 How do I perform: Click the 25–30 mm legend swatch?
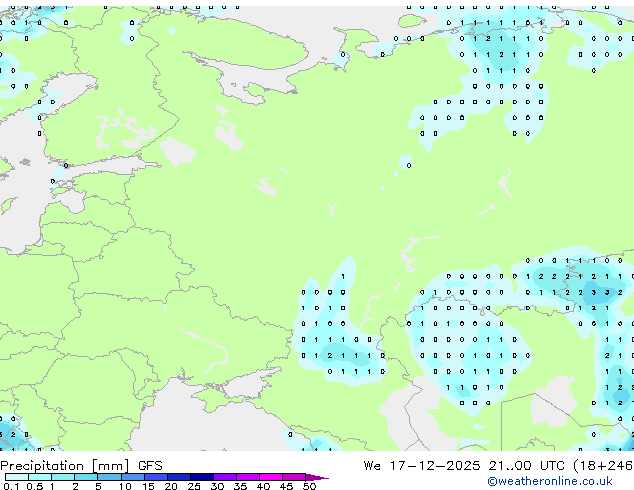[x=202, y=477]
